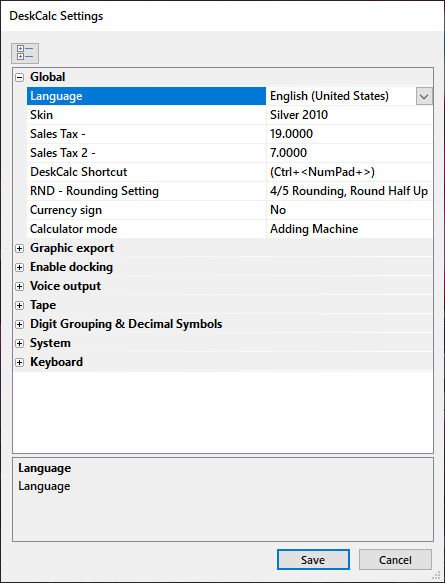Screen dimensions: 445x583
Task: Click the (Ctrl+<NumPad+>) shortcut value
Action: pyautogui.click(x=322, y=172)
